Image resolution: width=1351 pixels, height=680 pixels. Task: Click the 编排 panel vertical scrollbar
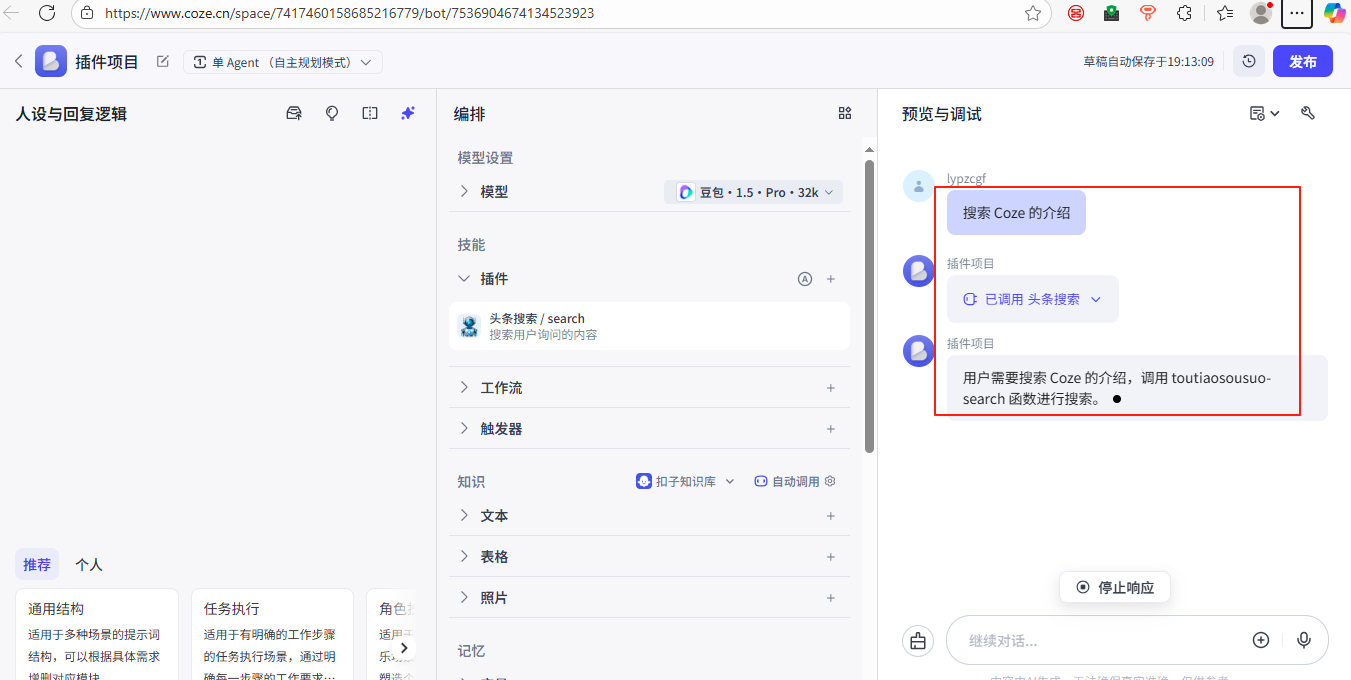pyautogui.click(x=869, y=306)
